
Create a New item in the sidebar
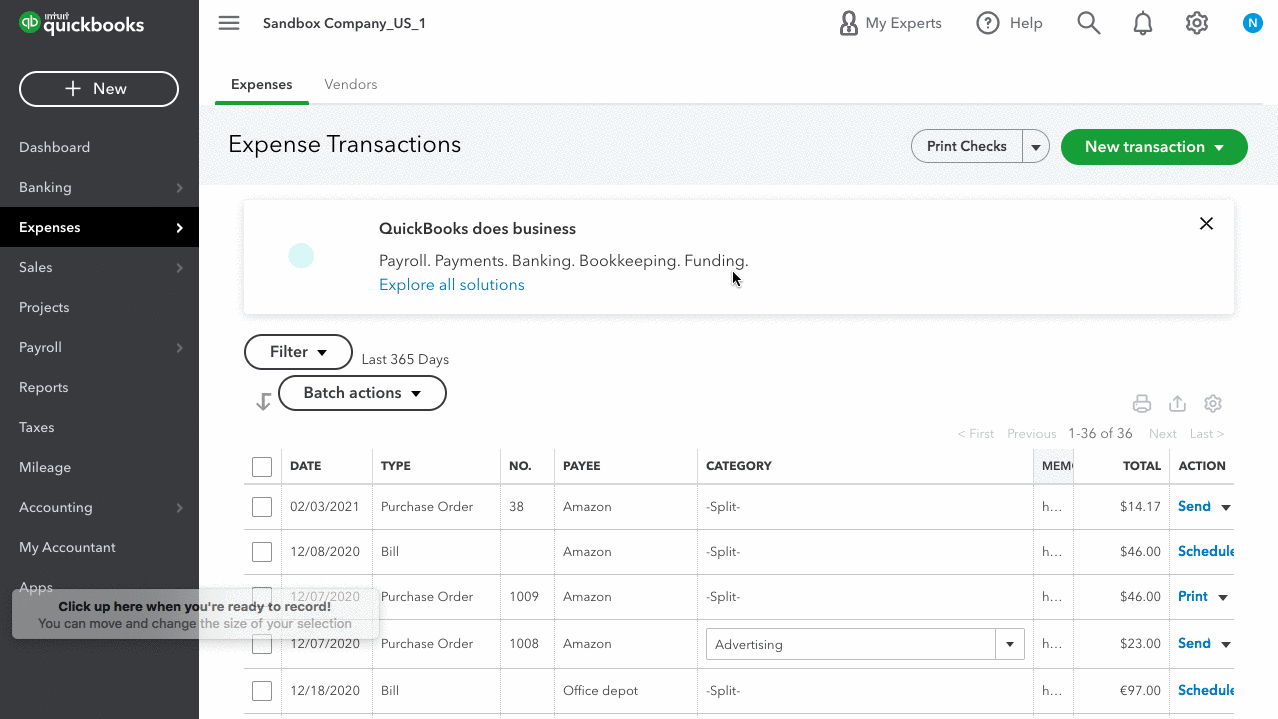(99, 89)
